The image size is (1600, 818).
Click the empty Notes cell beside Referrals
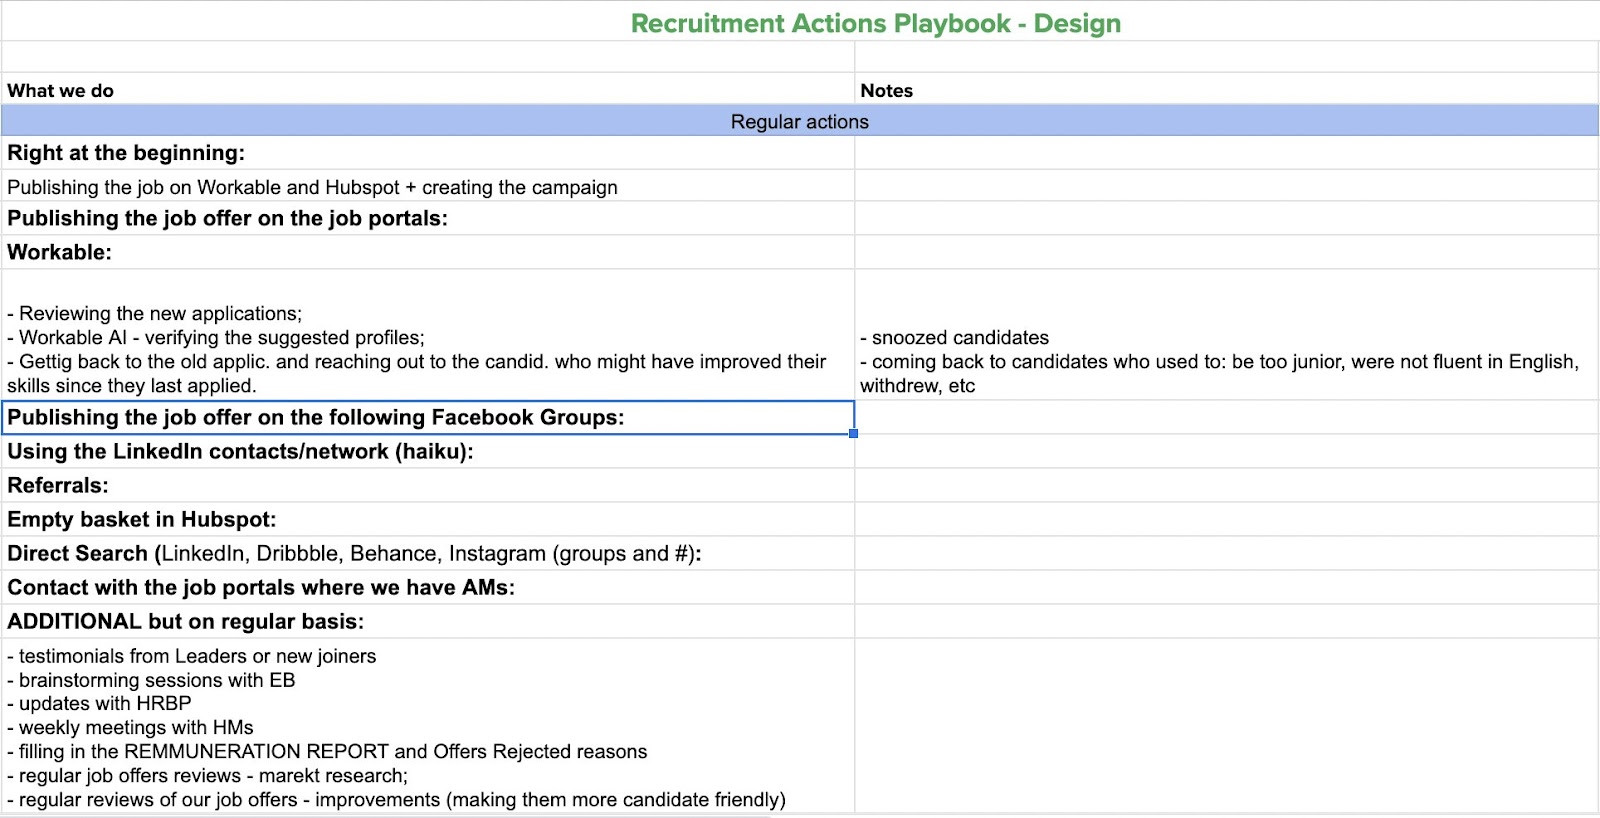click(x=1226, y=485)
